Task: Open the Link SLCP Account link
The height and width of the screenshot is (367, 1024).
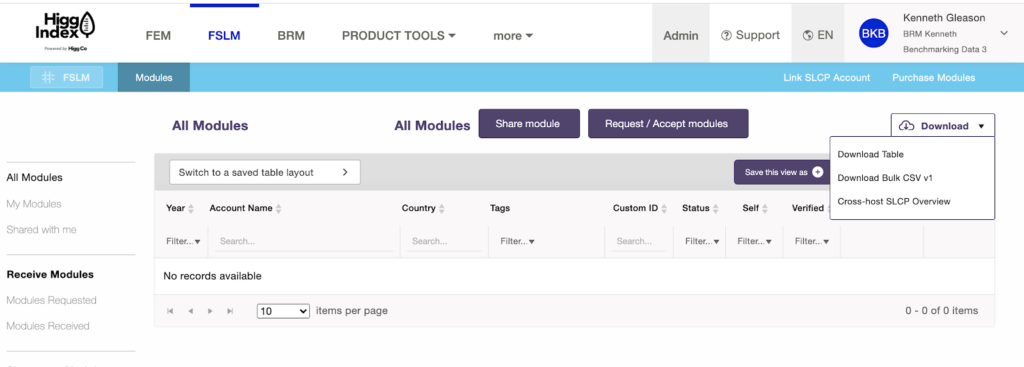Action: (826, 78)
